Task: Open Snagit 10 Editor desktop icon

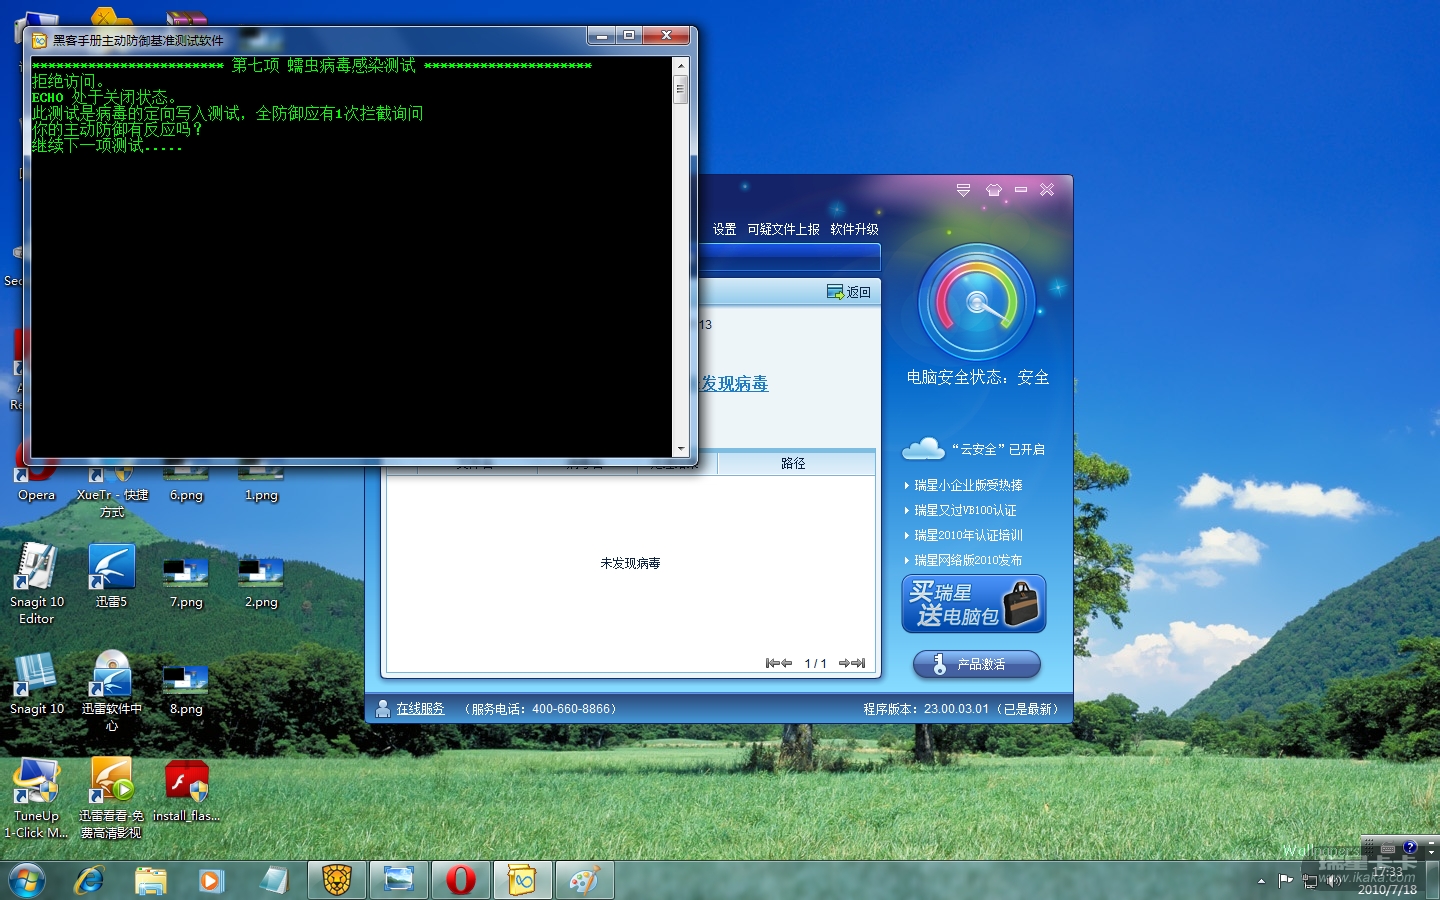Action: (x=37, y=583)
